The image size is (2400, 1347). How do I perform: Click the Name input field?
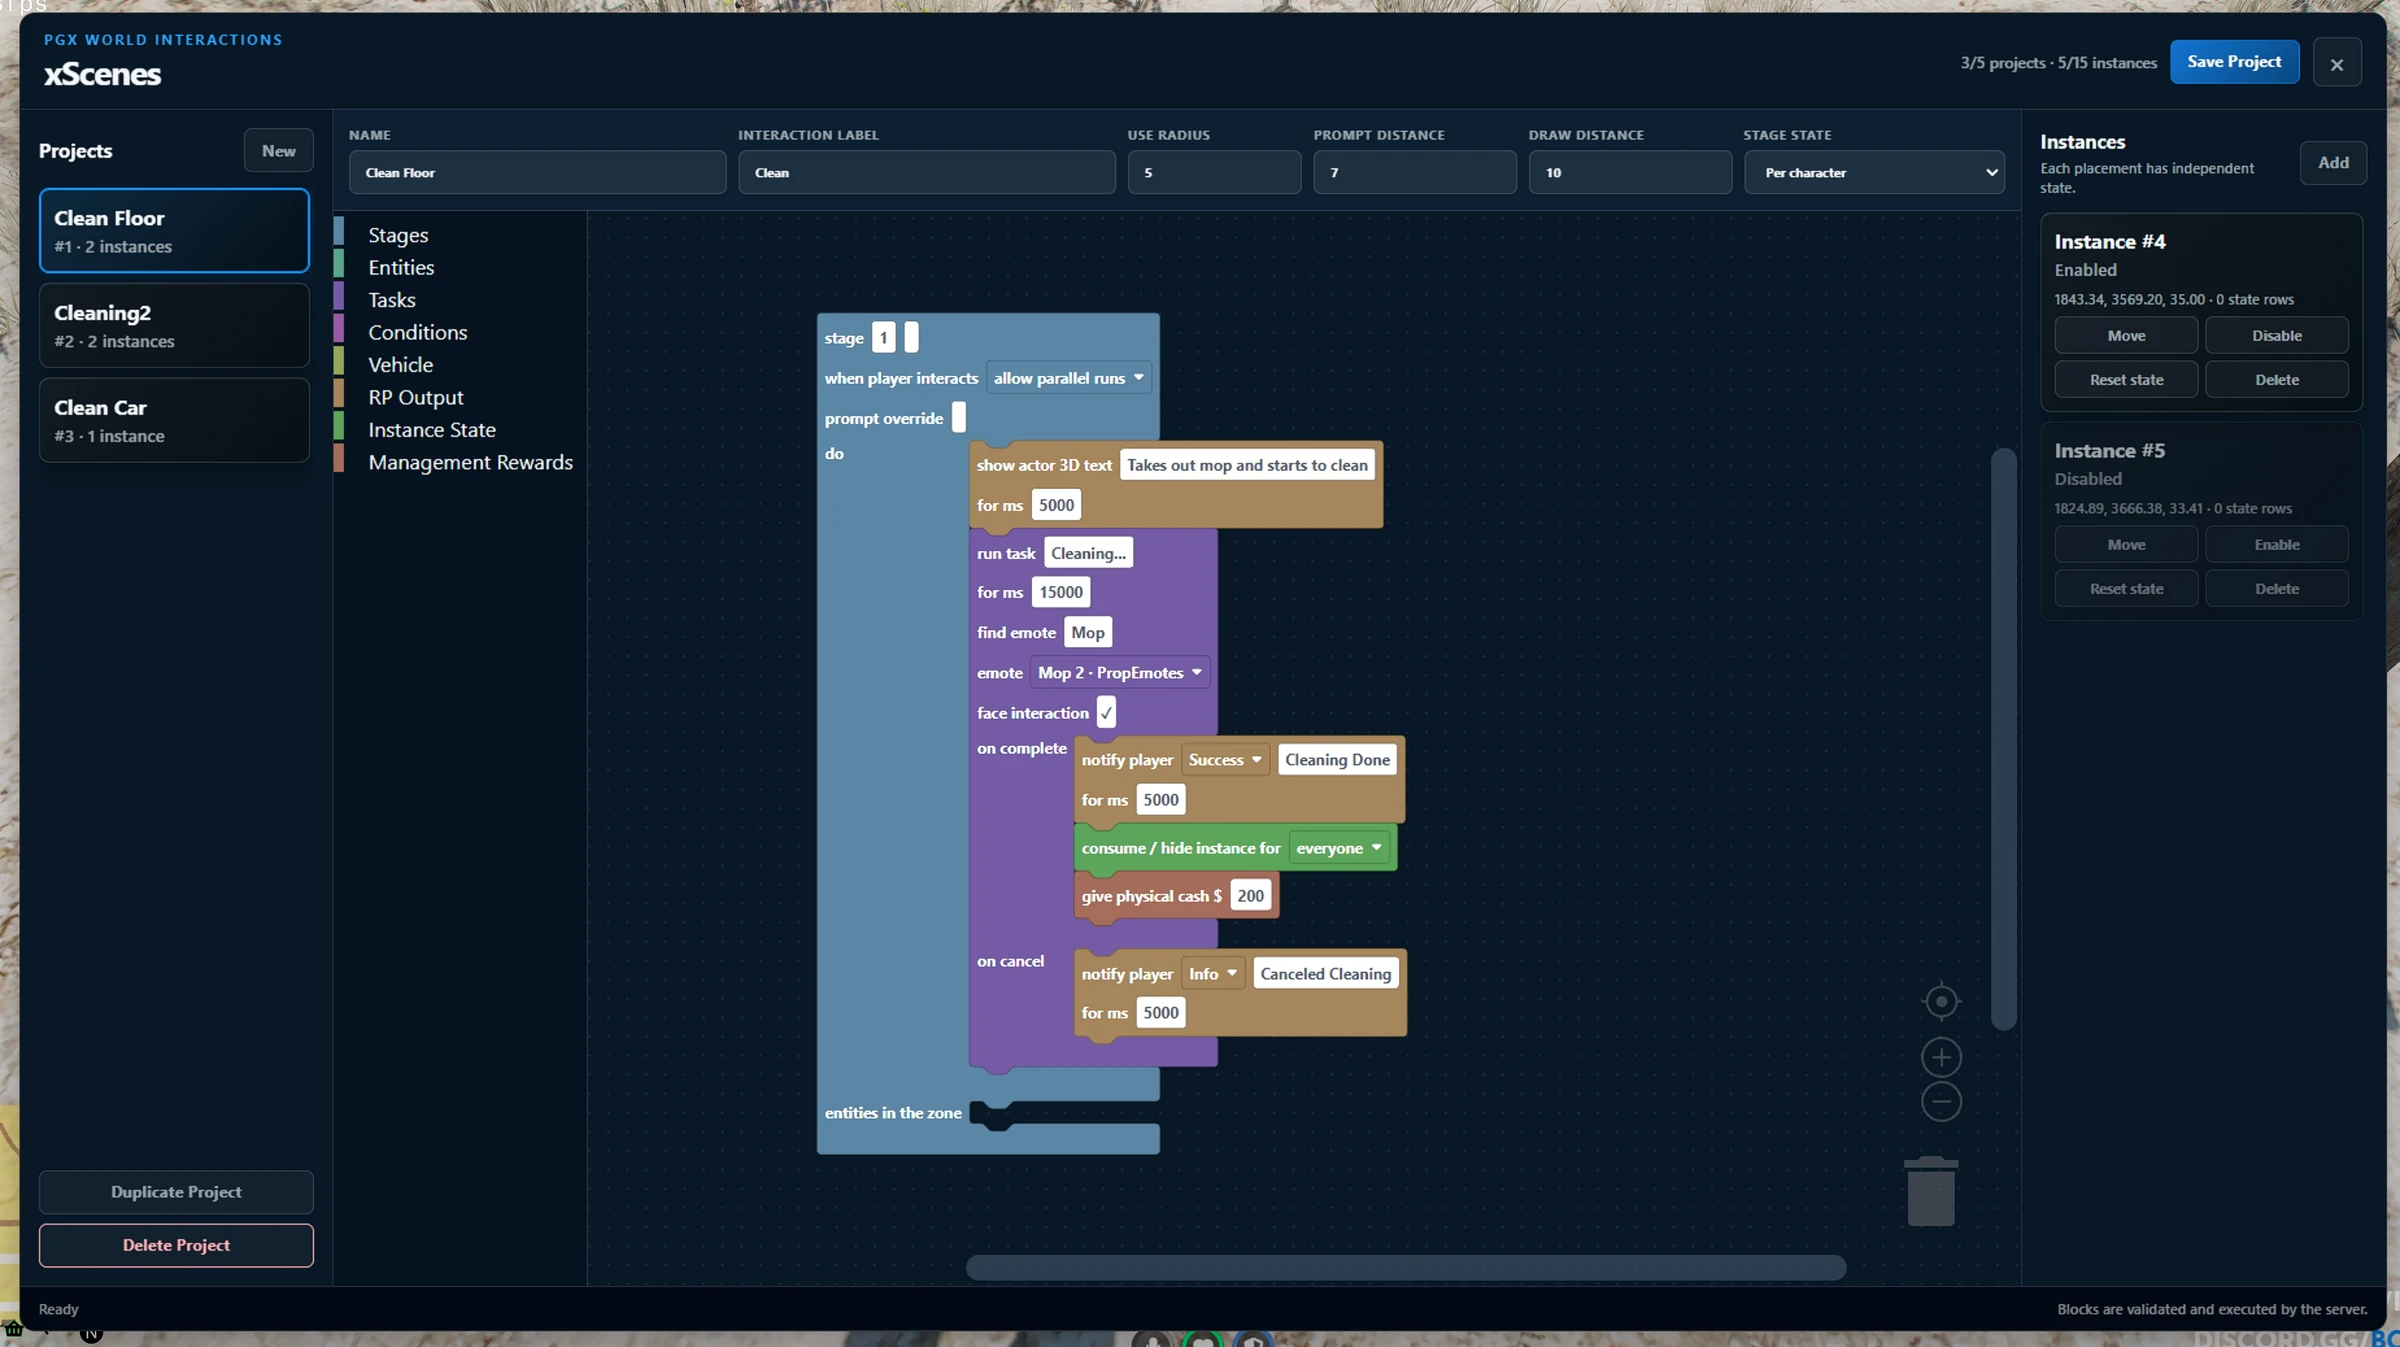click(537, 172)
